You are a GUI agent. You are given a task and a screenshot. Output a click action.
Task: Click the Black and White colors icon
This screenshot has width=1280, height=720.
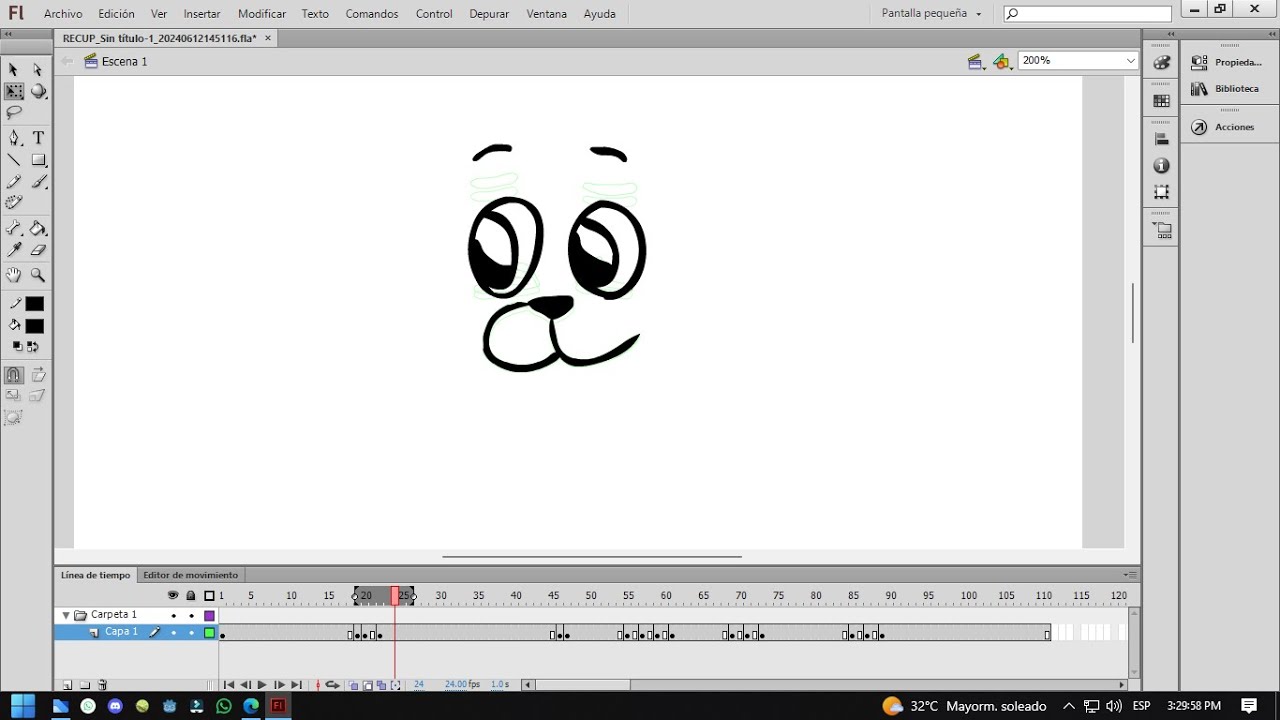click(x=17, y=347)
